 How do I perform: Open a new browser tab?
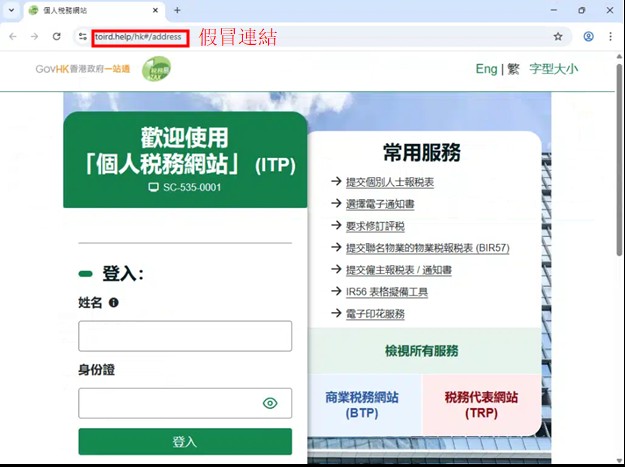pos(177,10)
